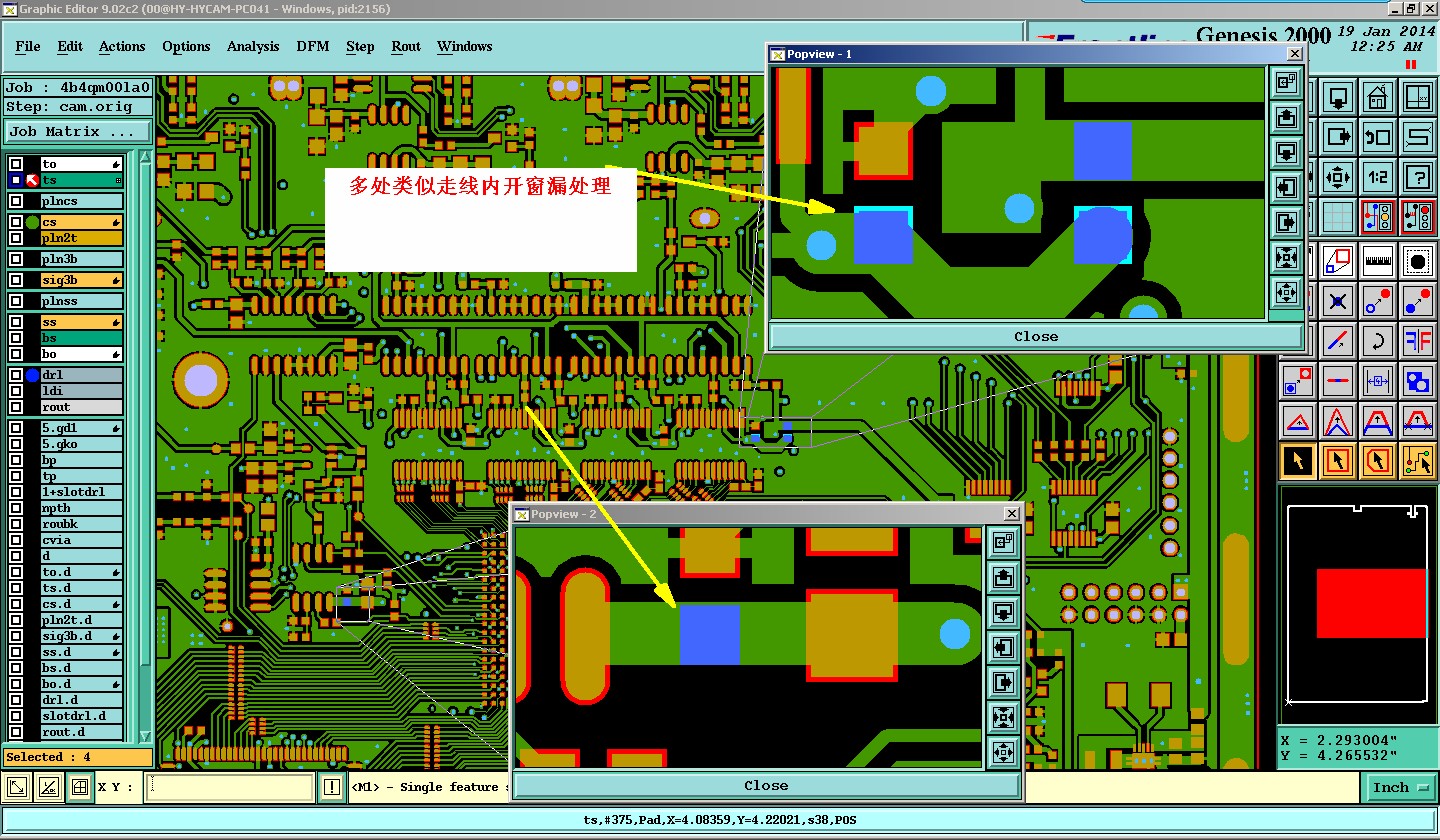Click the board overview thumbnail red area
This screenshot has width=1440, height=840.
pyautogui.click(x=1371, y=603)
